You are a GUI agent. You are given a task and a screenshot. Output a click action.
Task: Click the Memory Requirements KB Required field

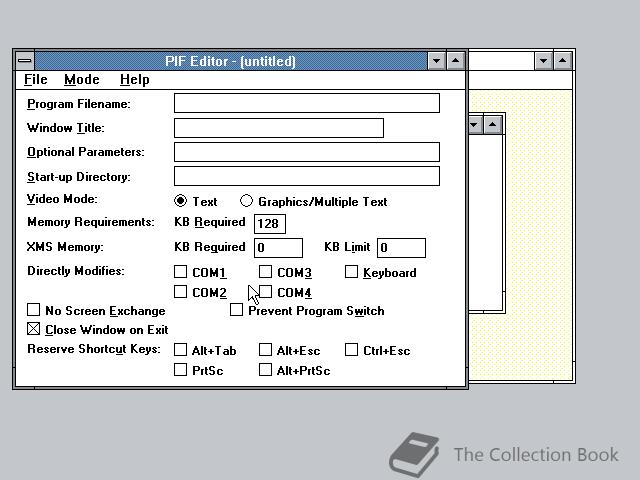click(270, 224)
